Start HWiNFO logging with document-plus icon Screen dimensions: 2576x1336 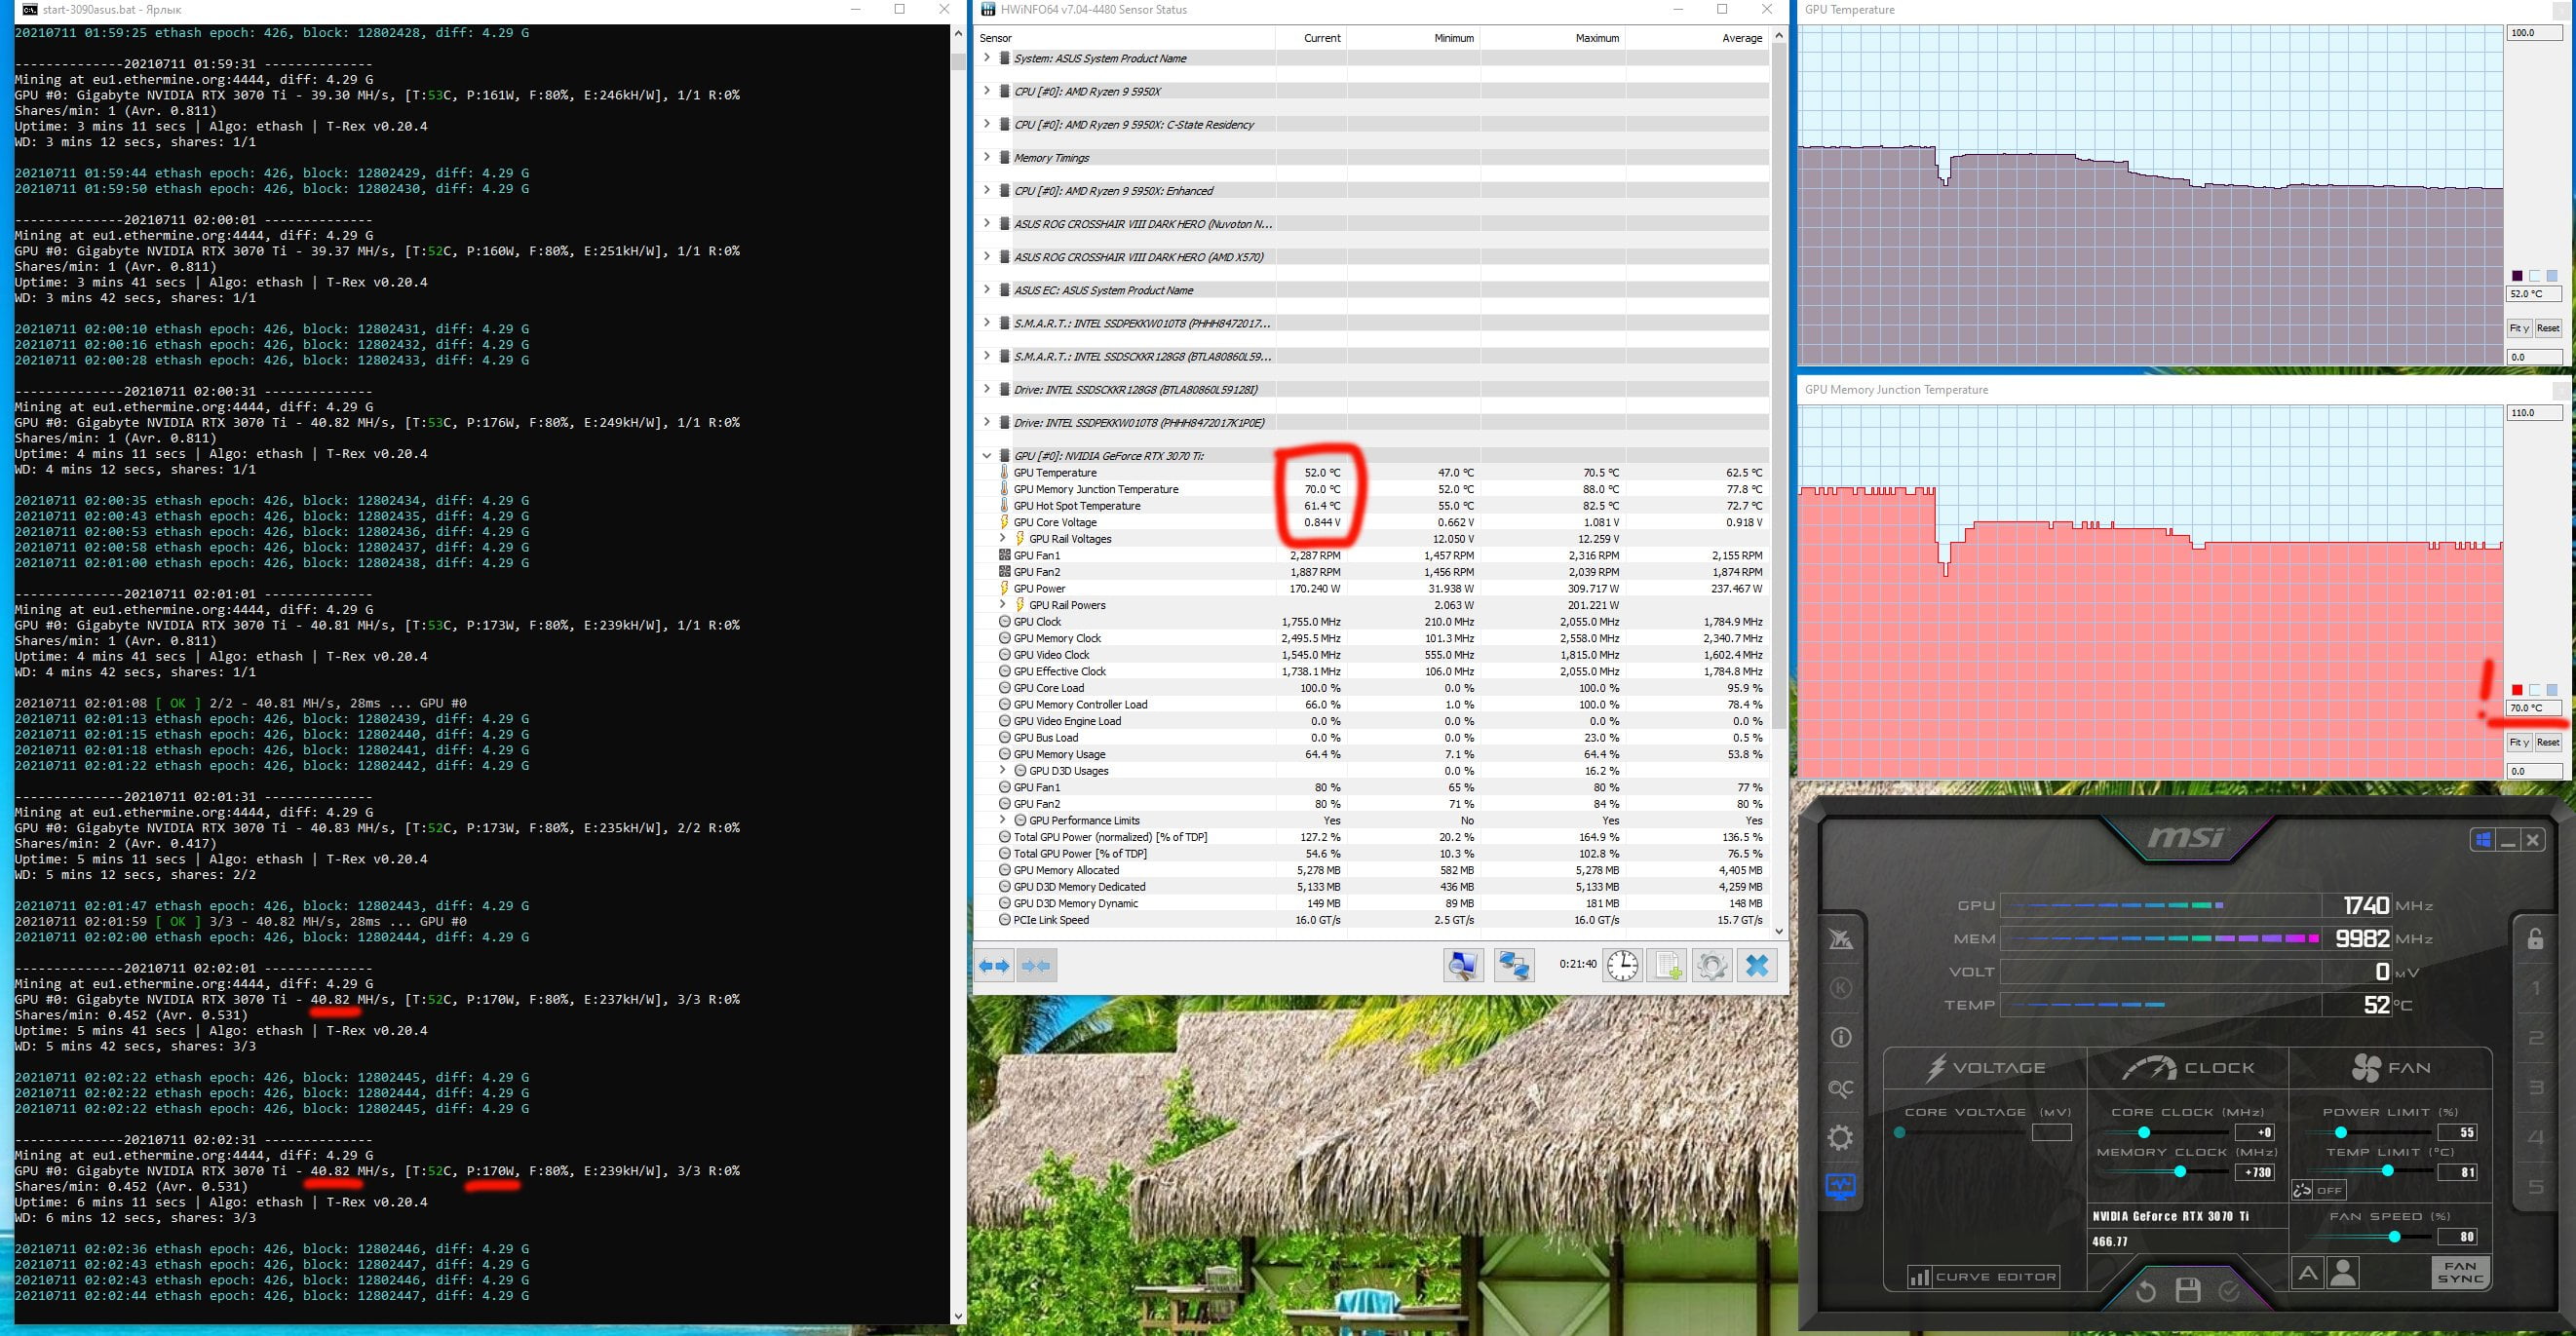coord(1667,966)
